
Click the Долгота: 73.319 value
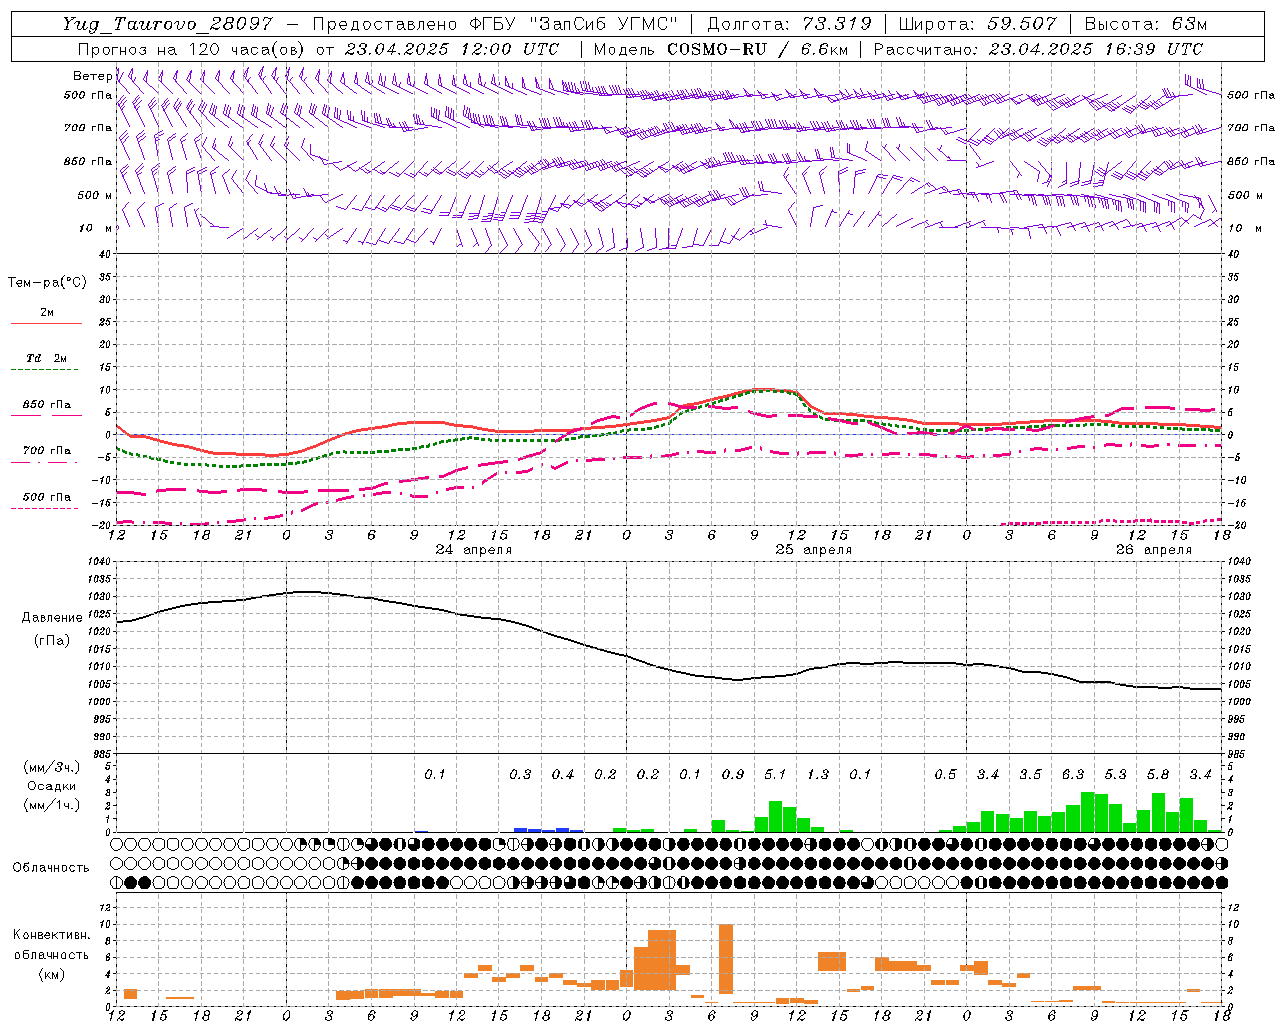click(x=789, y=24)
